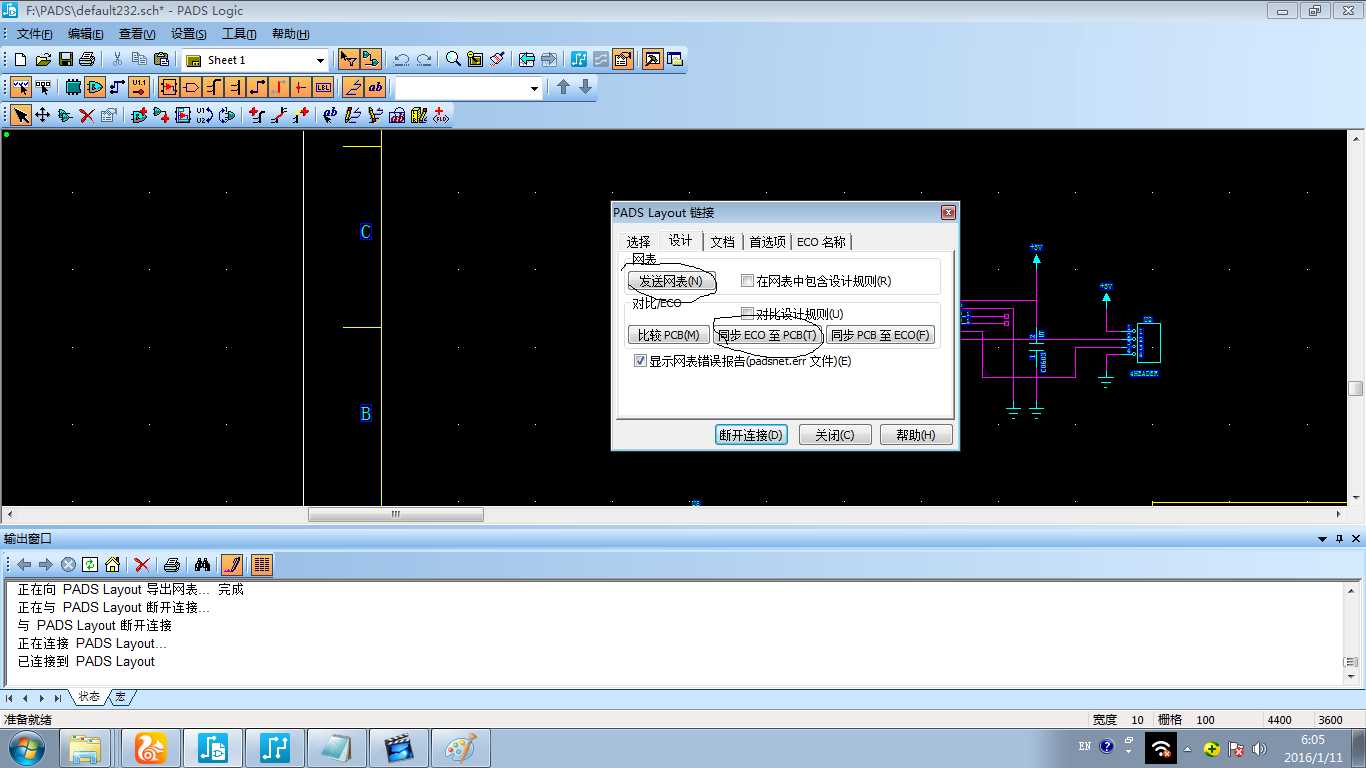Click the Undo arrow icon
This screenshot has width=1366, height=768.
pyautogui.click(x=401, y=60)
